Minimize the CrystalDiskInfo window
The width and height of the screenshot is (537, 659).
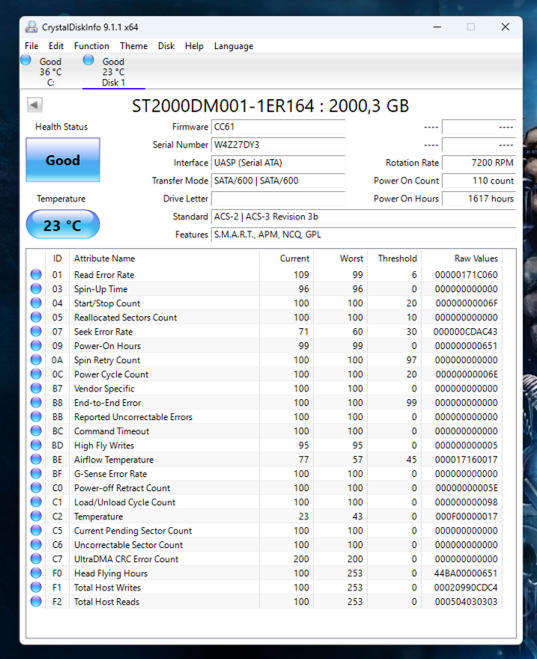[x=437, y=27]
